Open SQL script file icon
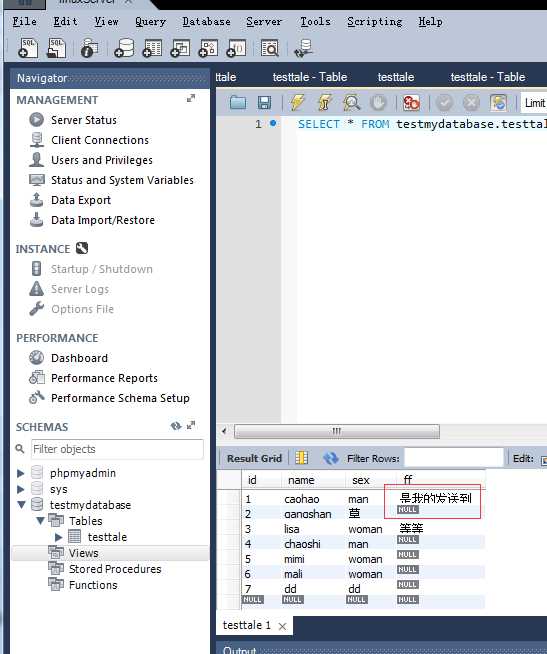Viewport: 547px width, 654px height. point(56,48)
